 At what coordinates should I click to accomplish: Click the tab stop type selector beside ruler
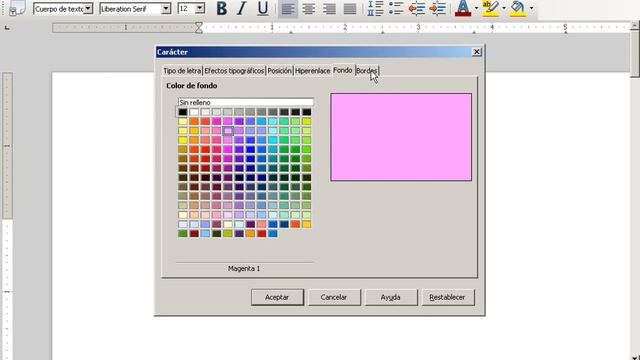point(7,28)
